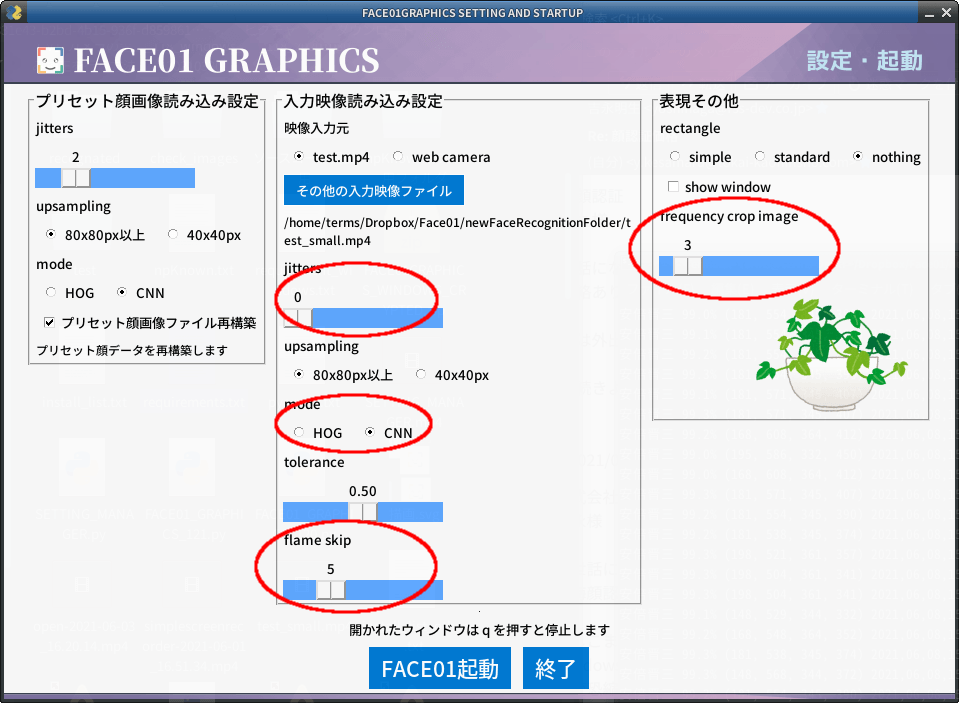Close the FACE01GRAPHICS window
Viewport: 959px width, 703px height.
(946, 13)
